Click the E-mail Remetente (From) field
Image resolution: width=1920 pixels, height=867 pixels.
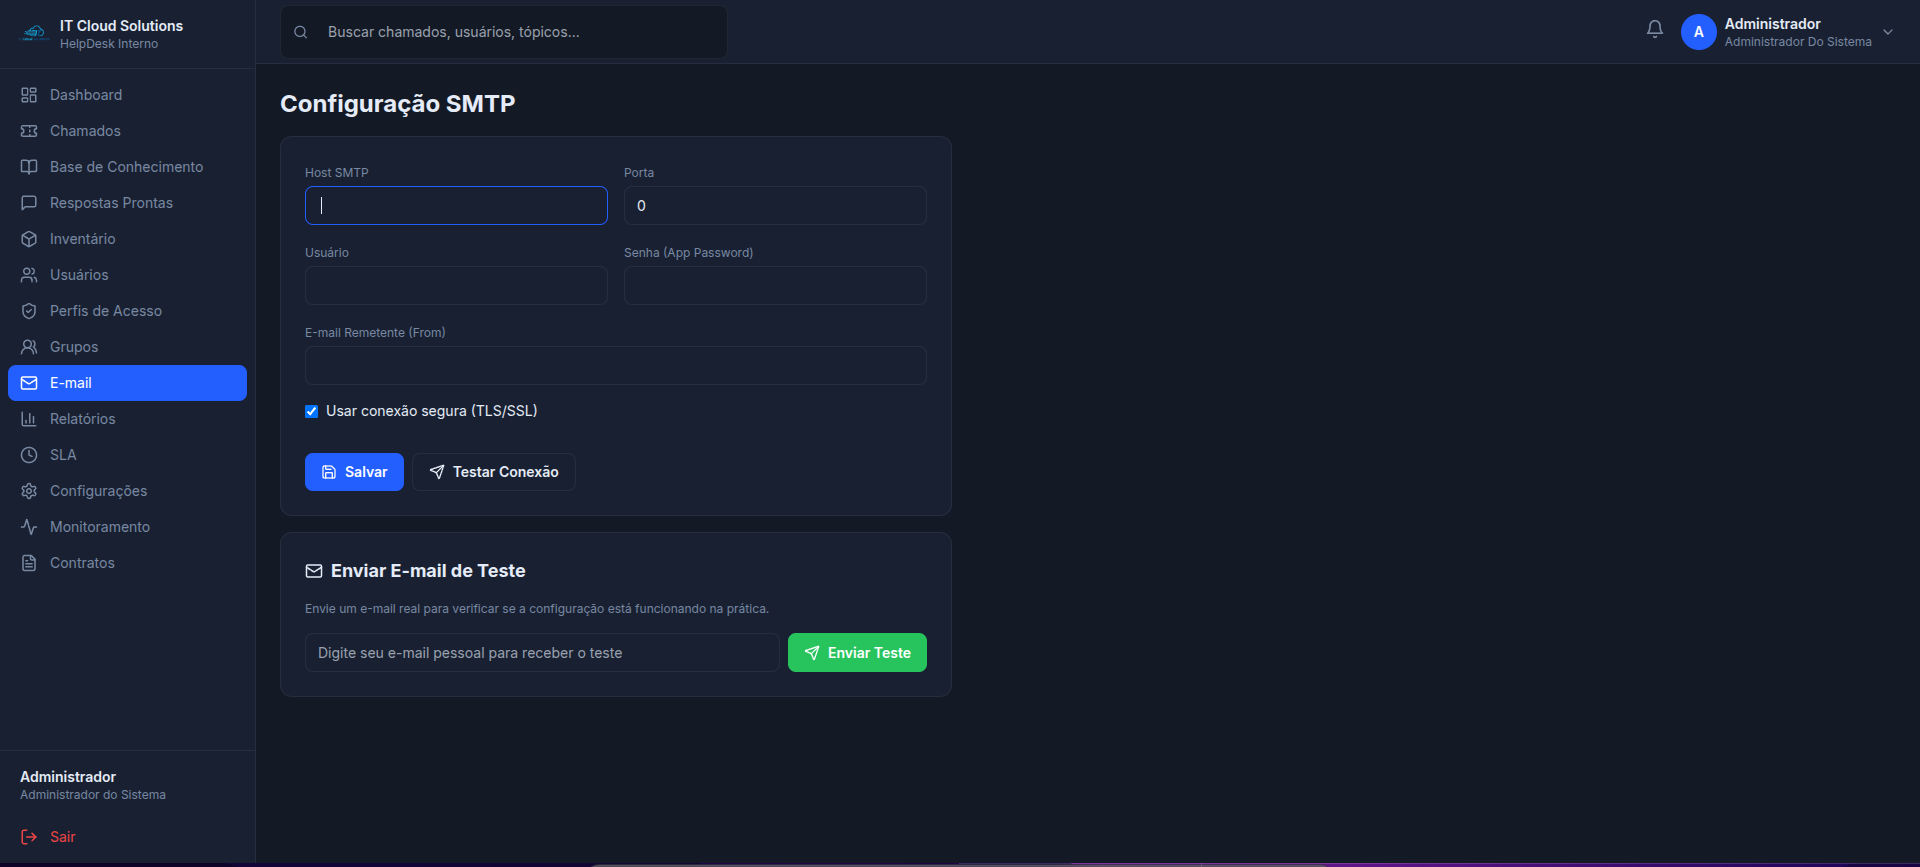tap(616, 365)
